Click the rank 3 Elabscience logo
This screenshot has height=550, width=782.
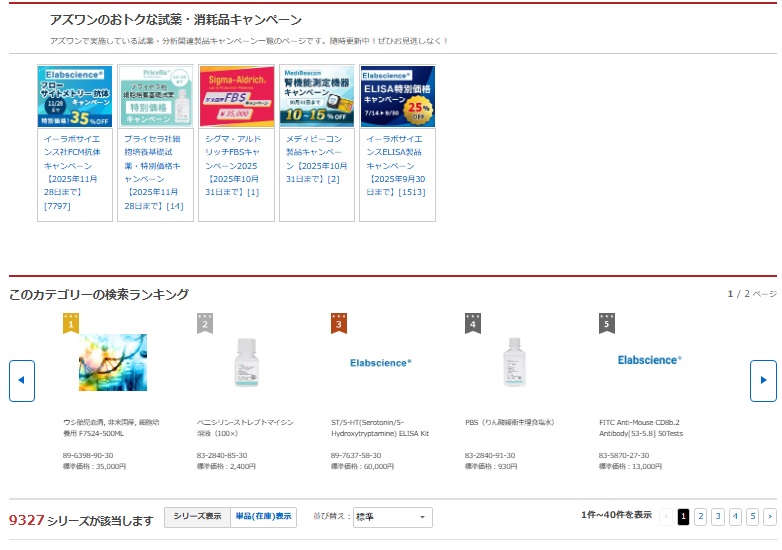coord(380,362)
